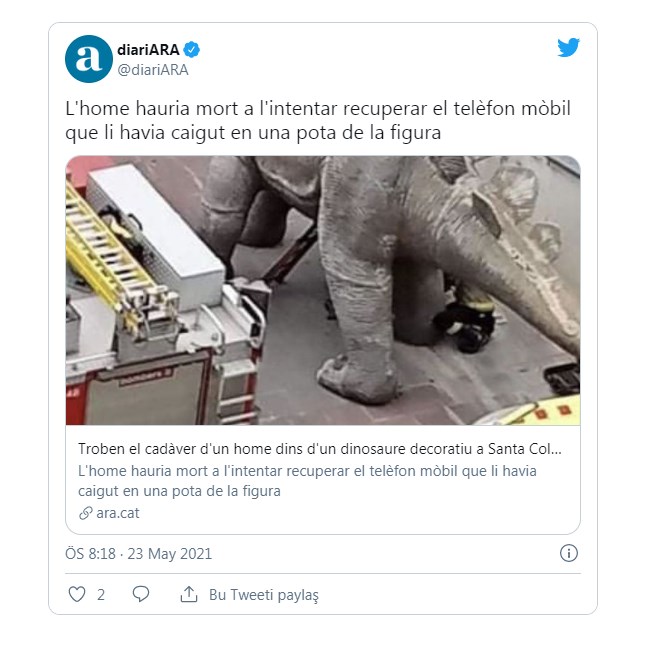Image resolution: width=662 pixels, height=649 pixels.
Task: Click the 23 May 2021 date
Action: tap(169, 554)
